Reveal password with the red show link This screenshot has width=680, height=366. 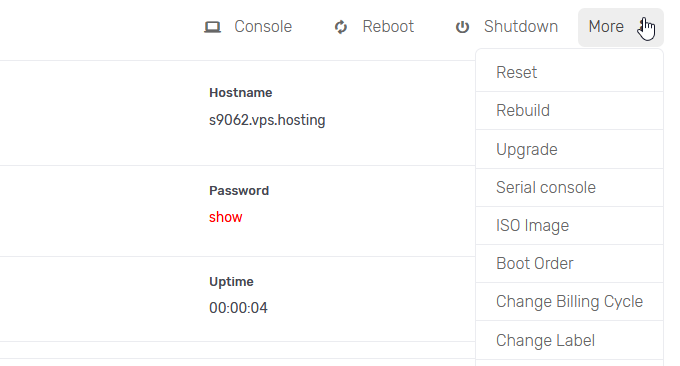(x=226, y=217)
